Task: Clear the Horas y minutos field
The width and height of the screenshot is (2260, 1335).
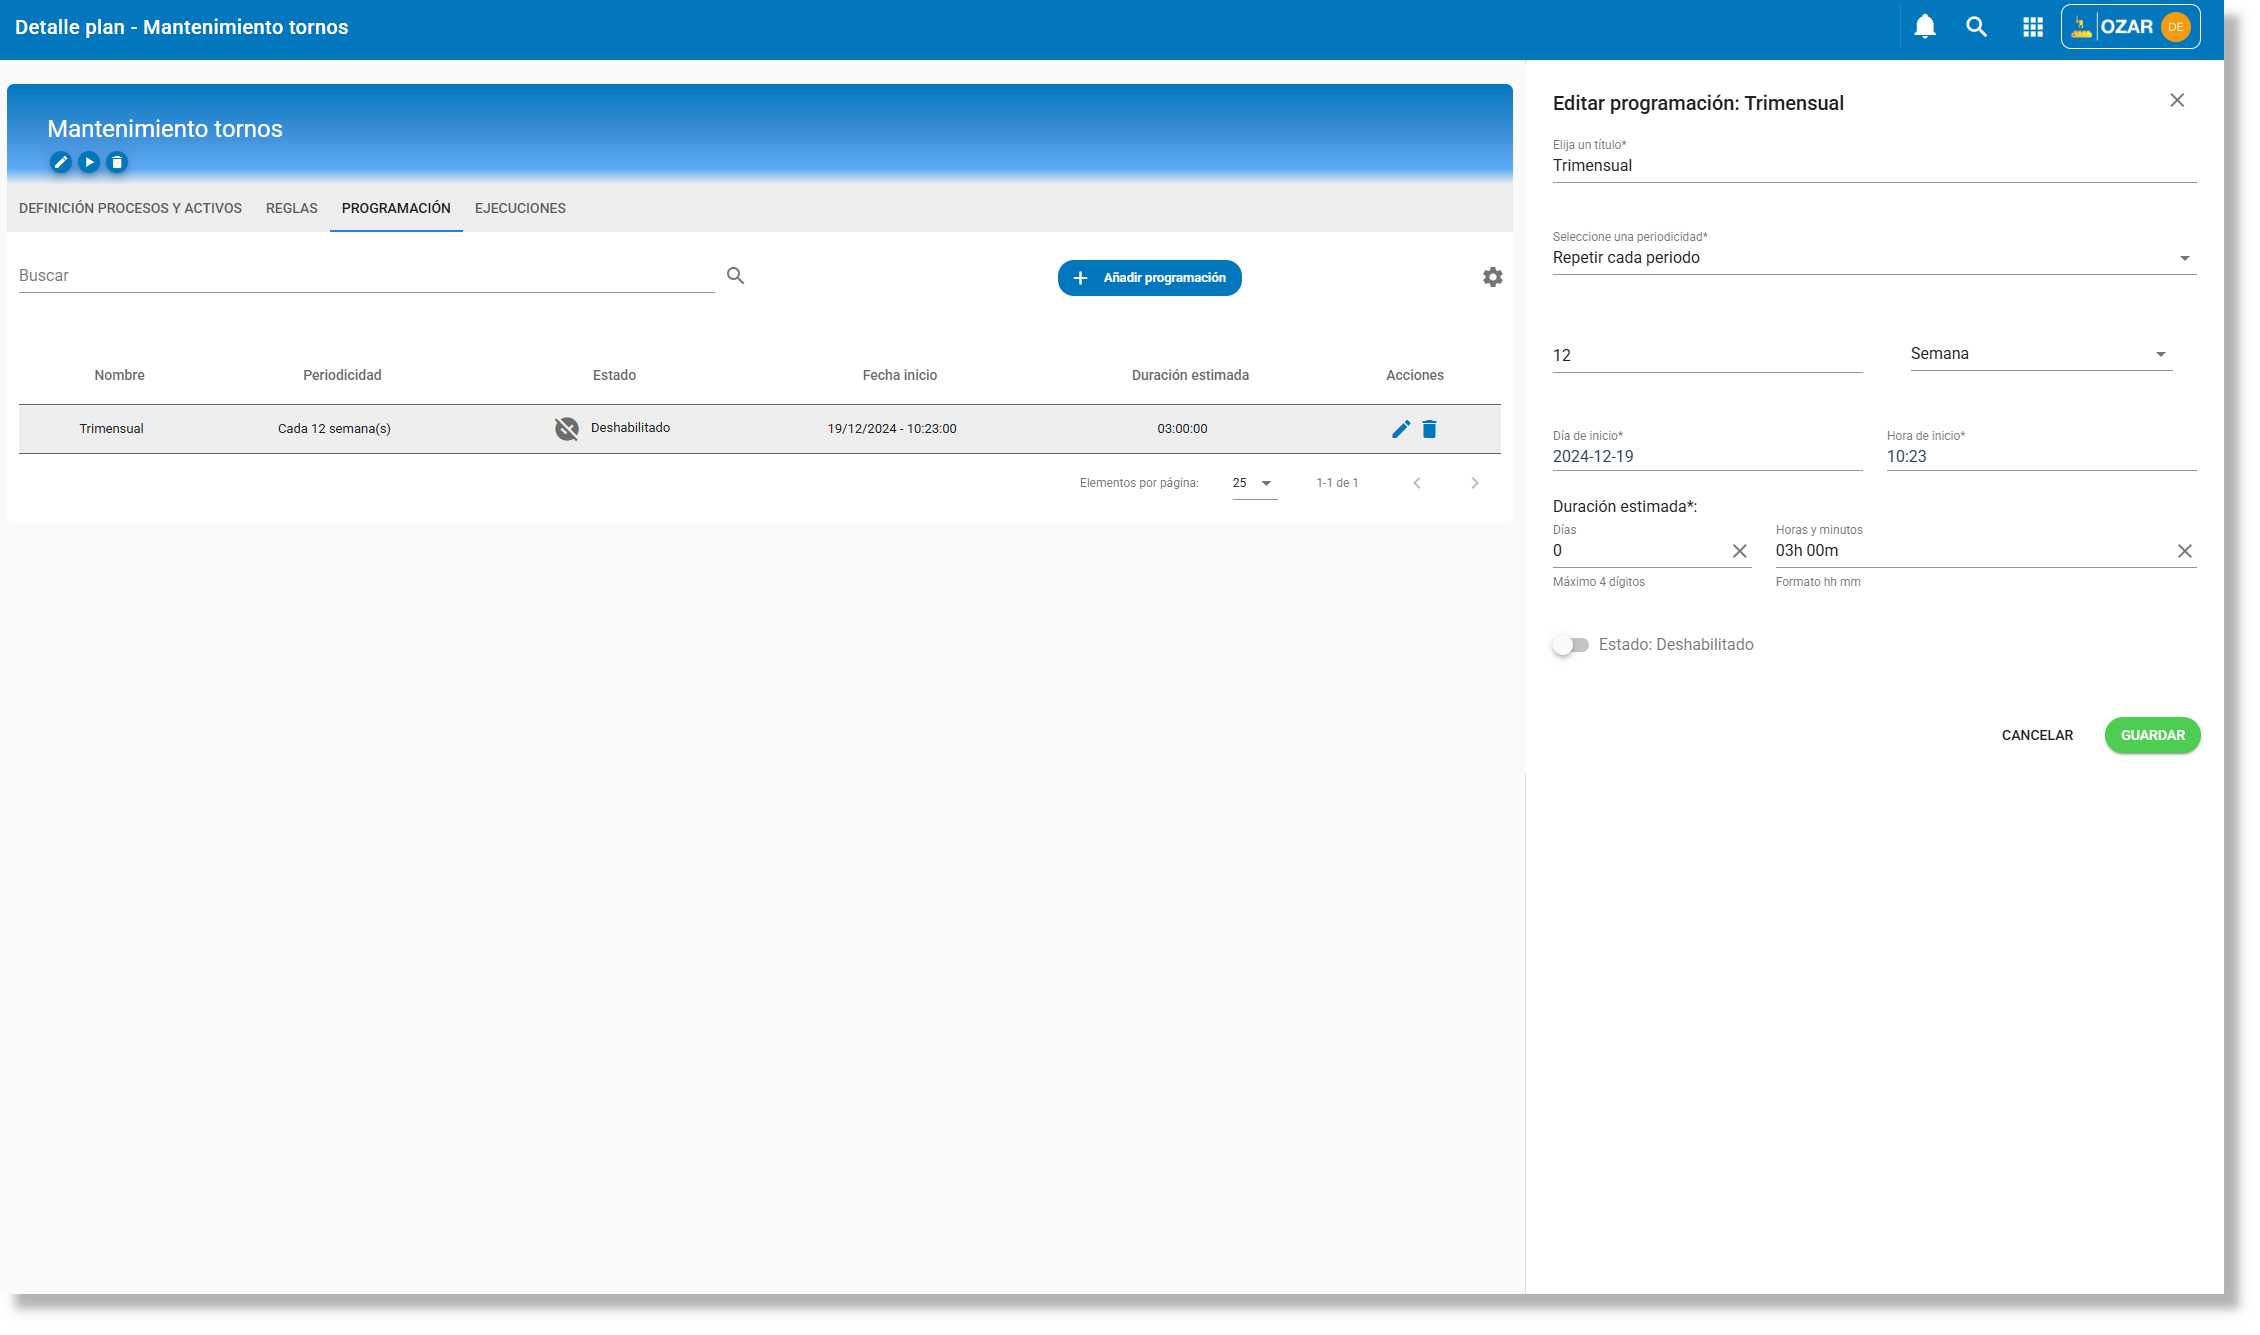Action: click(2184, 551)
